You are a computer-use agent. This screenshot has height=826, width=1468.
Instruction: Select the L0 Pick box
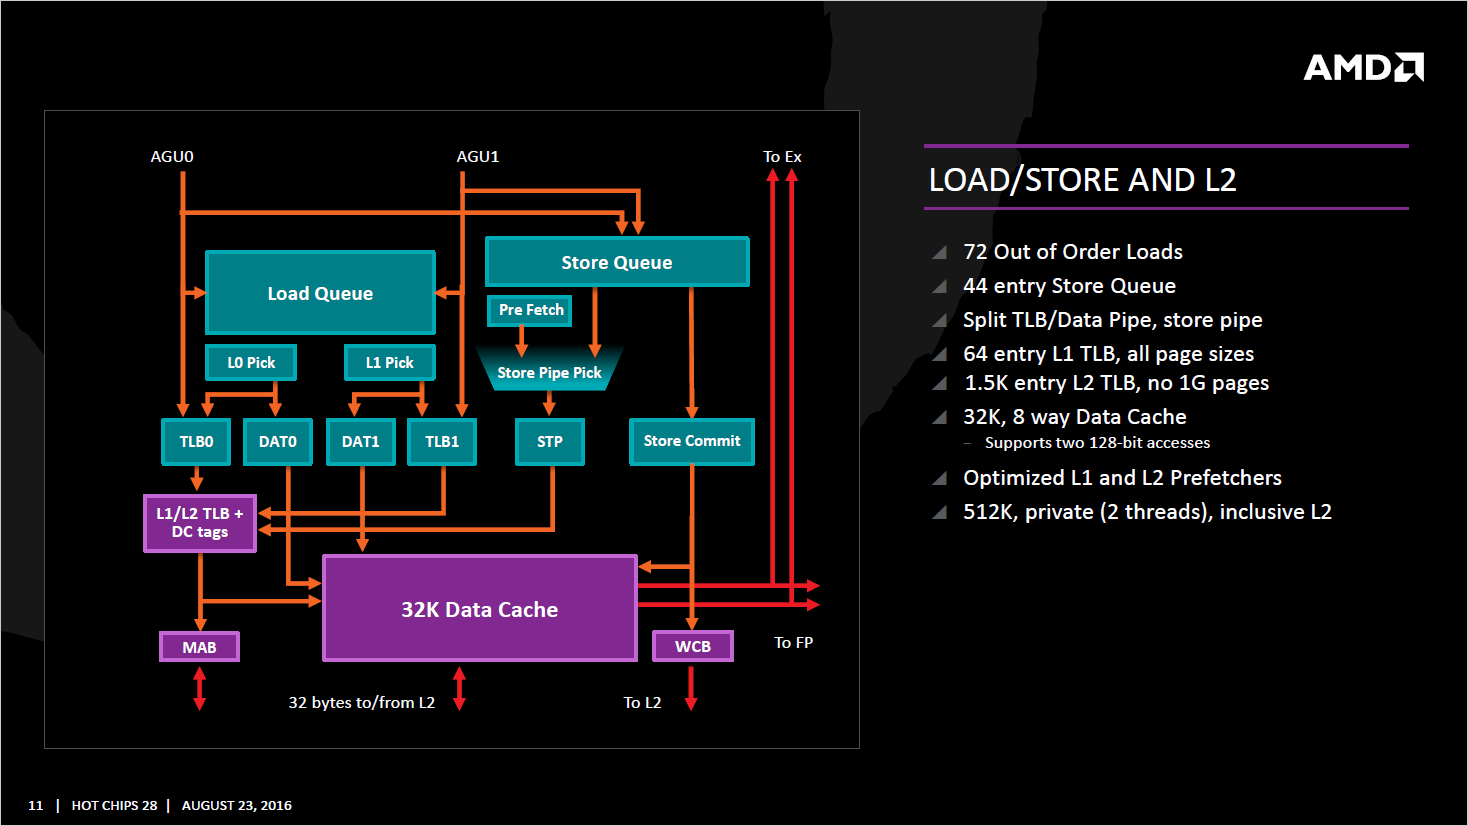pos(250,362)
